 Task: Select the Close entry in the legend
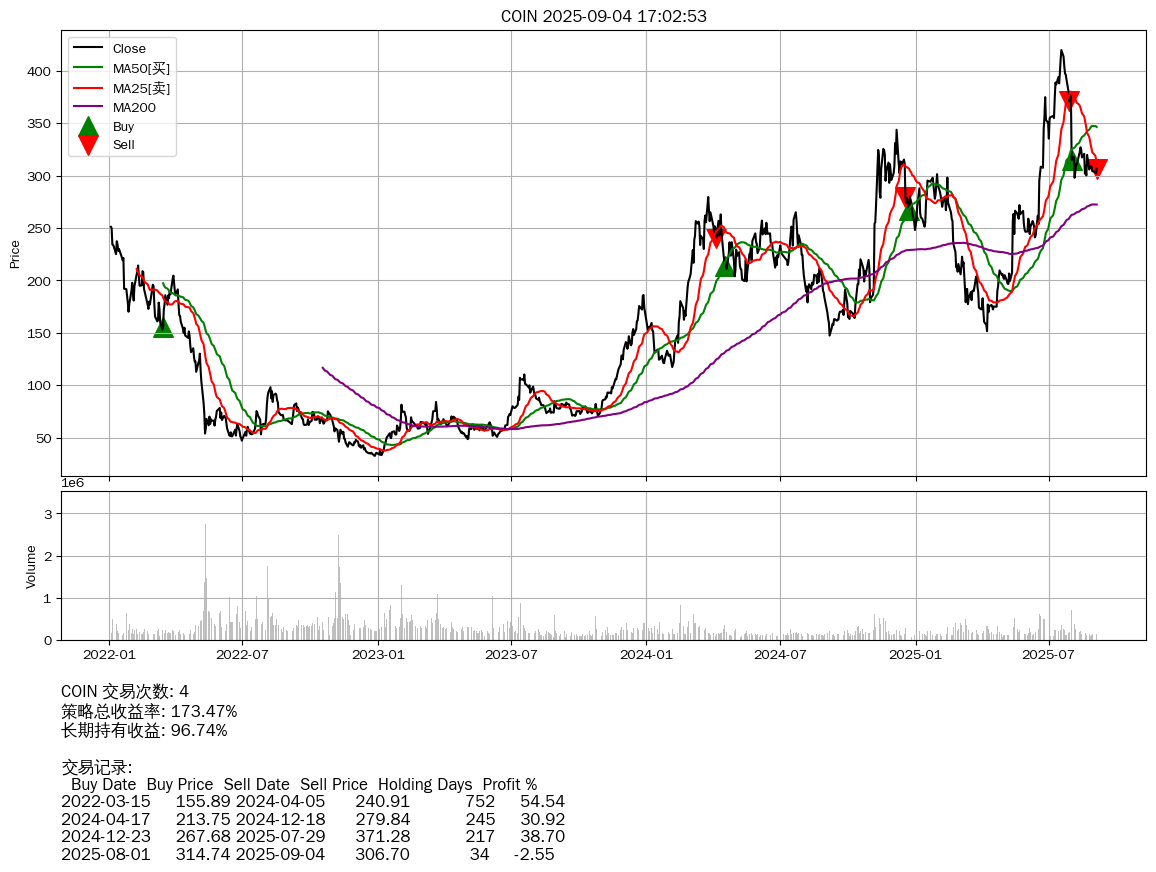coord(129,49)
